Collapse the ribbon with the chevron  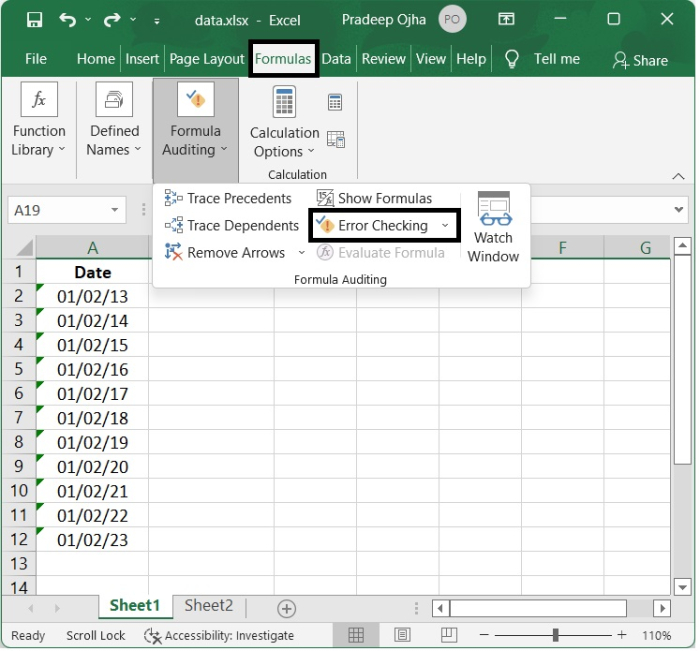(678, 176)
